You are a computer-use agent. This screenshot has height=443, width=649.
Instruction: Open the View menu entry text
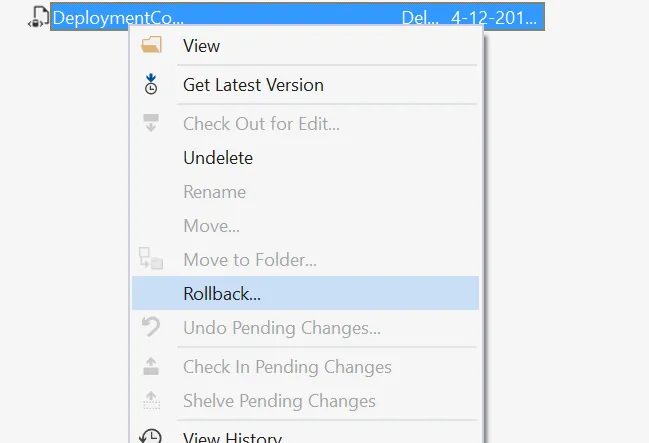[x=201, y=46]
